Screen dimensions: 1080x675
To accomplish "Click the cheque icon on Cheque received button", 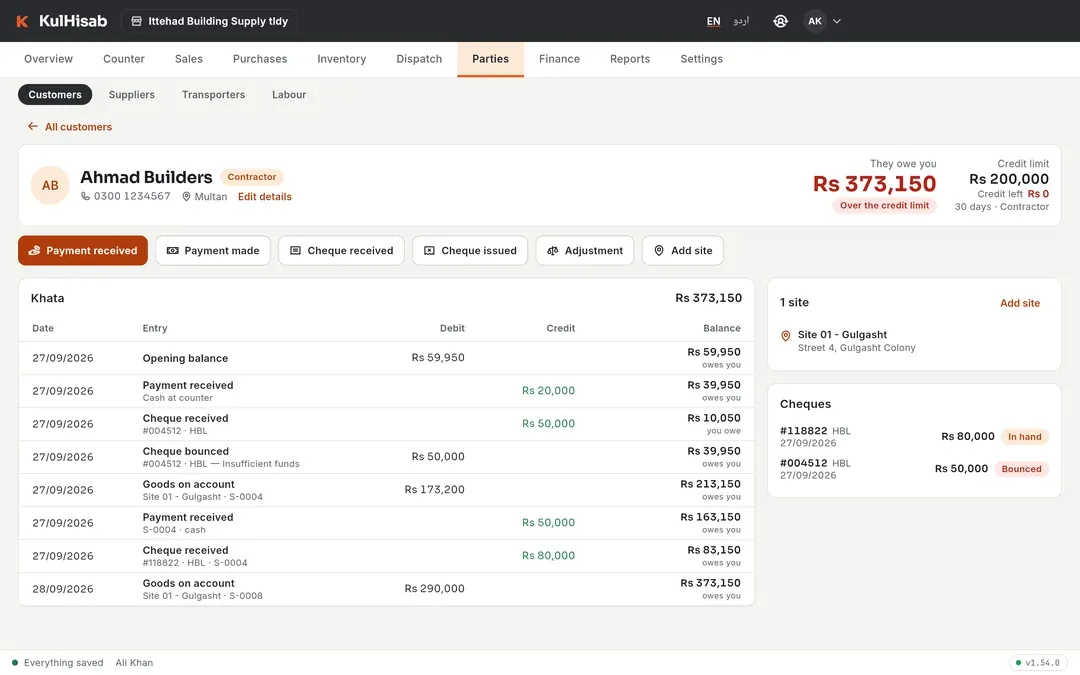I will (x=295, y=251).
